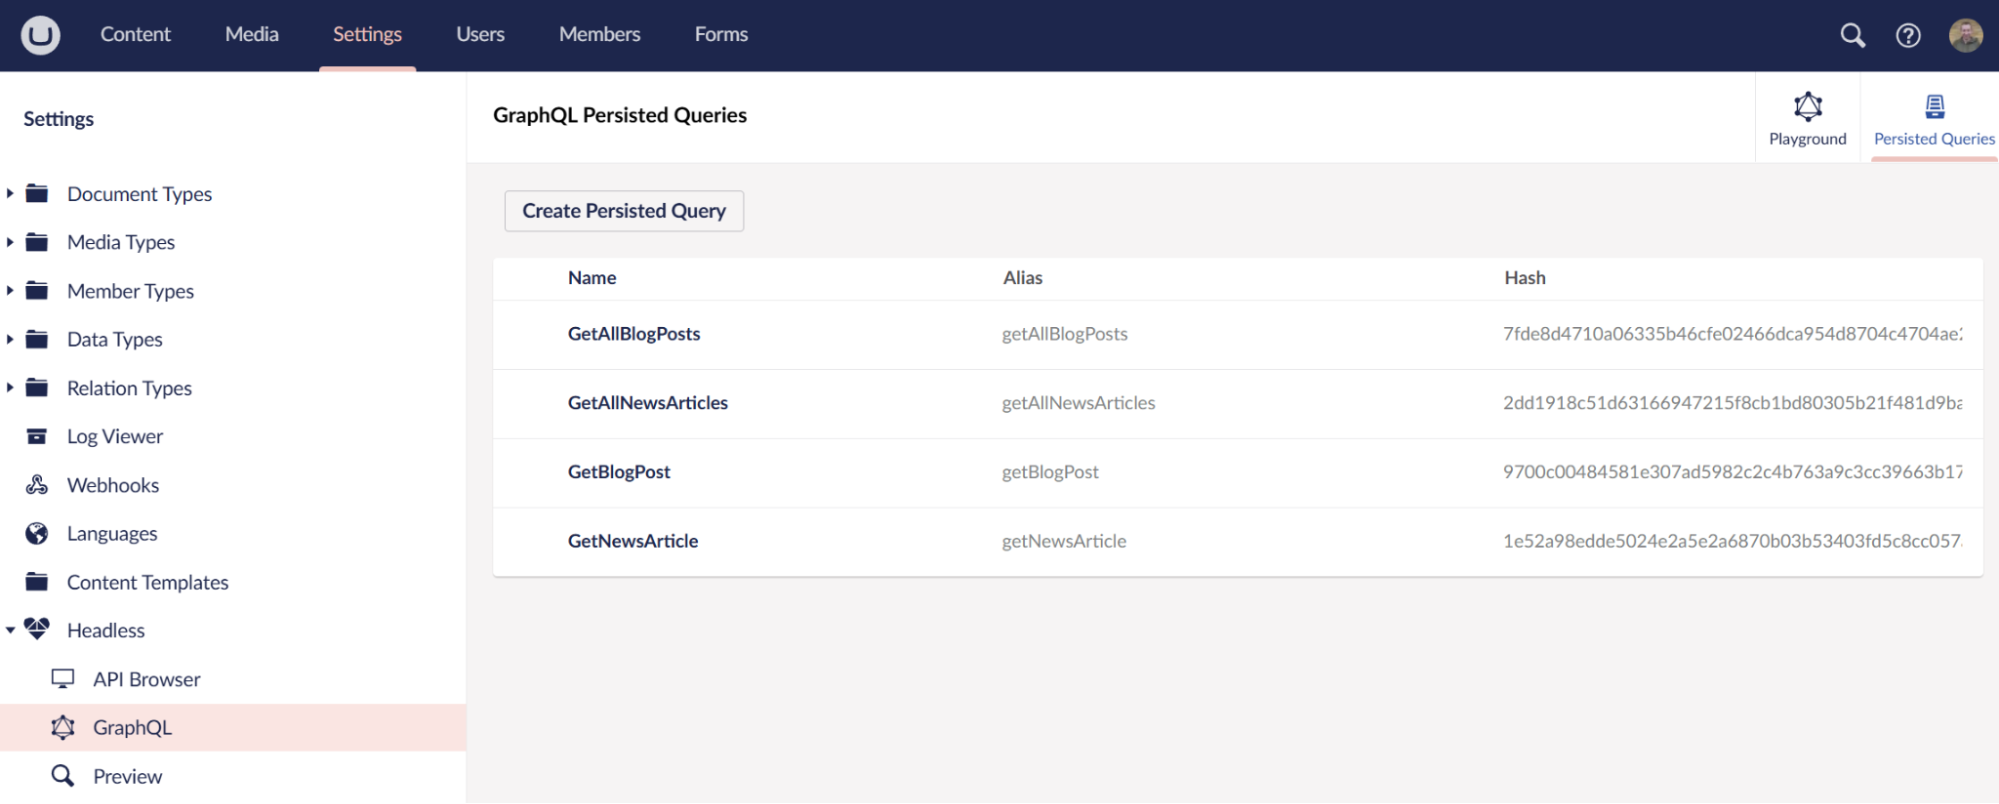Click the hash starting with 9700c004

pos(1732,472)
